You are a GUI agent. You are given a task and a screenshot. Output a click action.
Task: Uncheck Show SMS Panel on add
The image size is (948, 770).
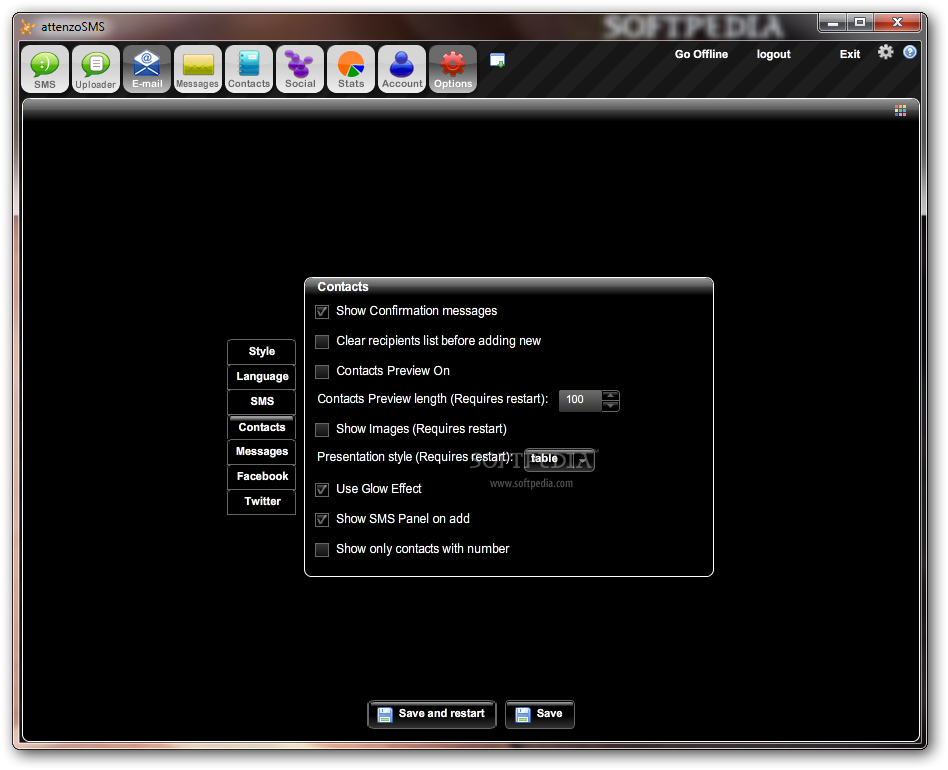tap(322, 520)
